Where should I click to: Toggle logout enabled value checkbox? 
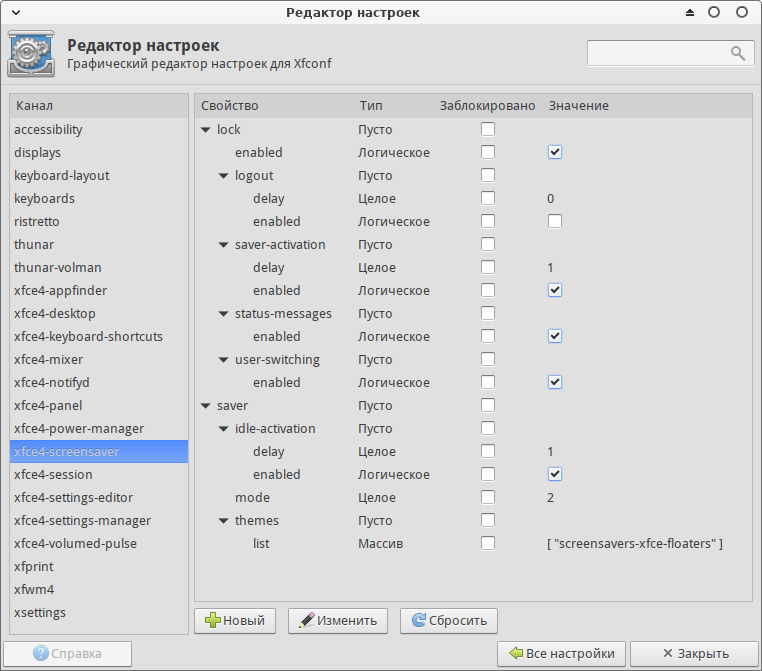point(554,221)
